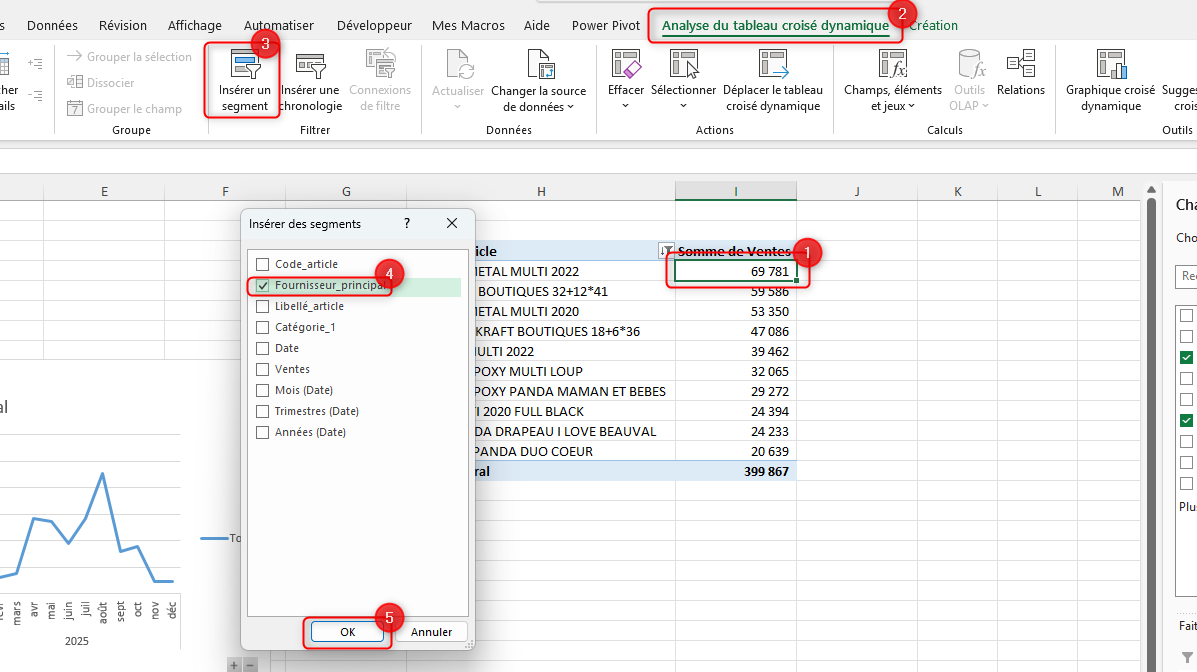Image resolution: width=1197 pixels, height=672 pixels.
Task: Click Grouper le champ
Action: [124, 108]
